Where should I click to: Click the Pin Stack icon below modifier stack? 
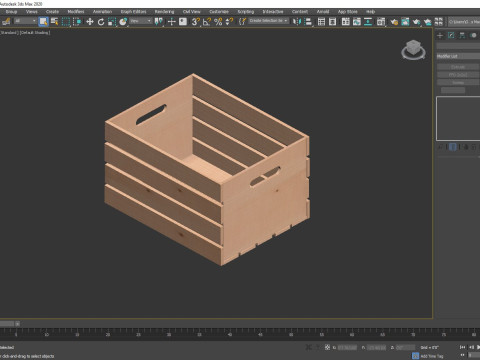tap(440, 147)
